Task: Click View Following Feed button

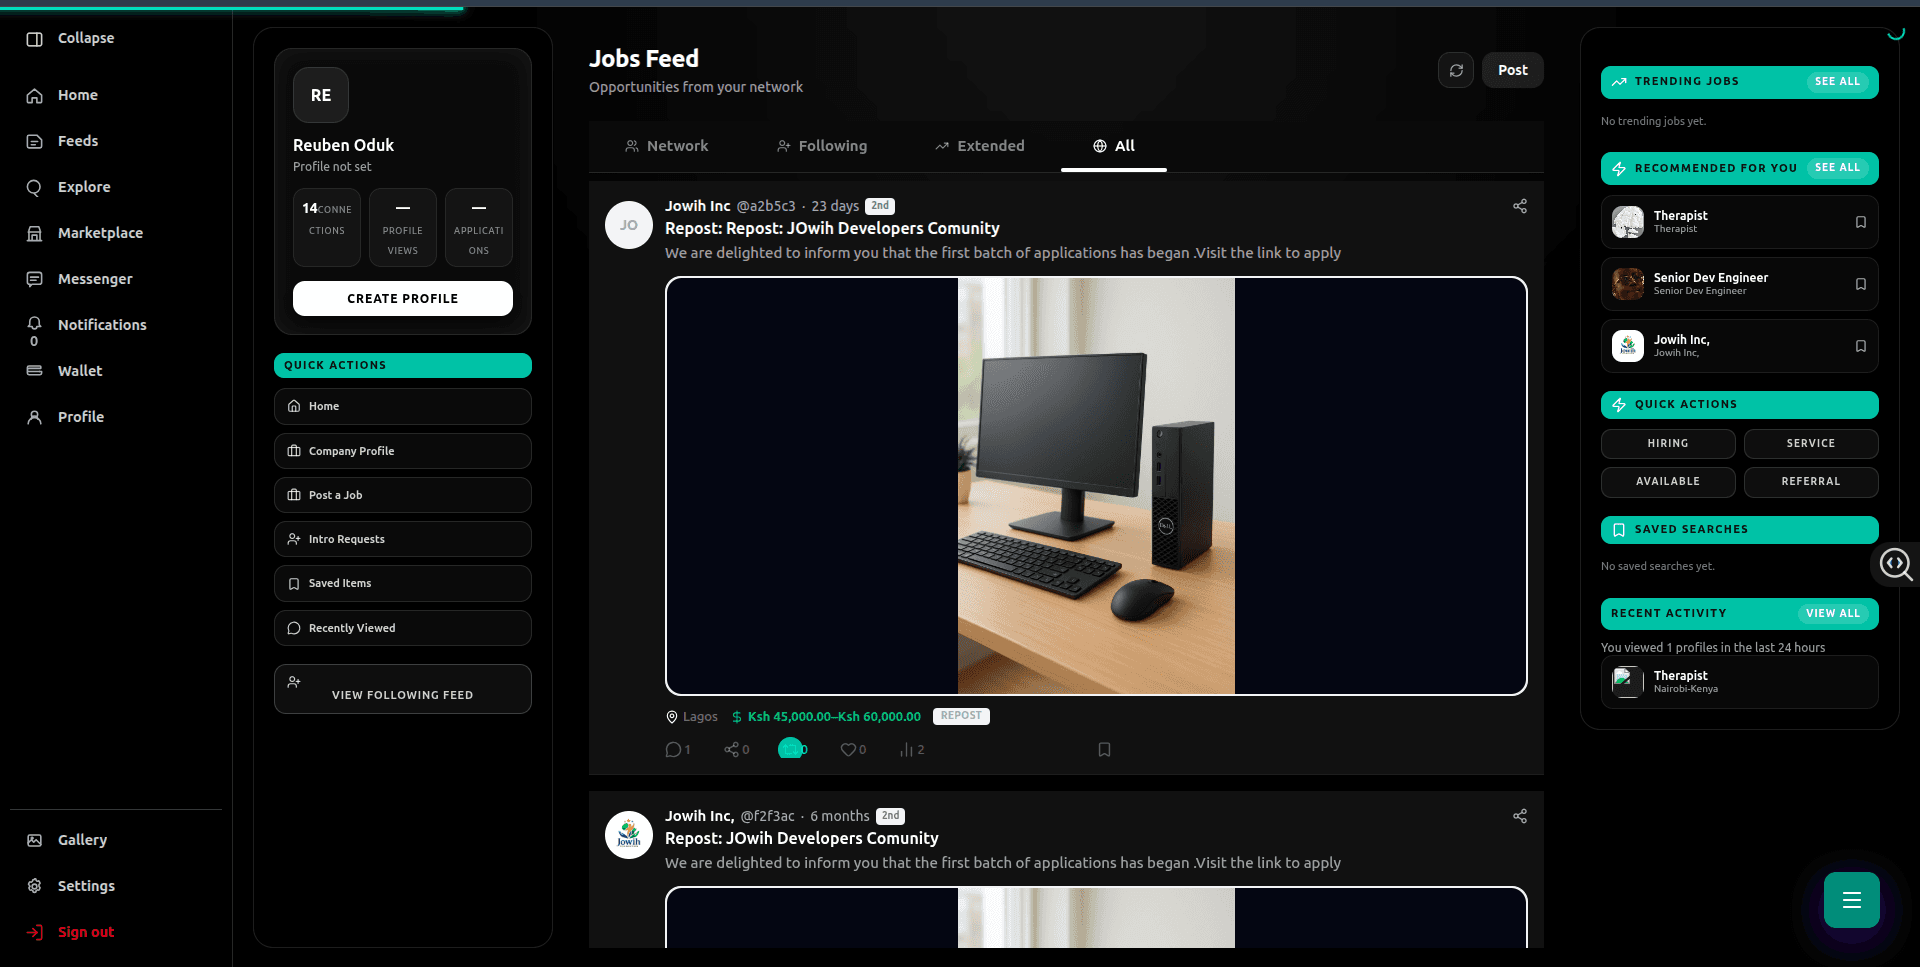Action: coord(403,689)
